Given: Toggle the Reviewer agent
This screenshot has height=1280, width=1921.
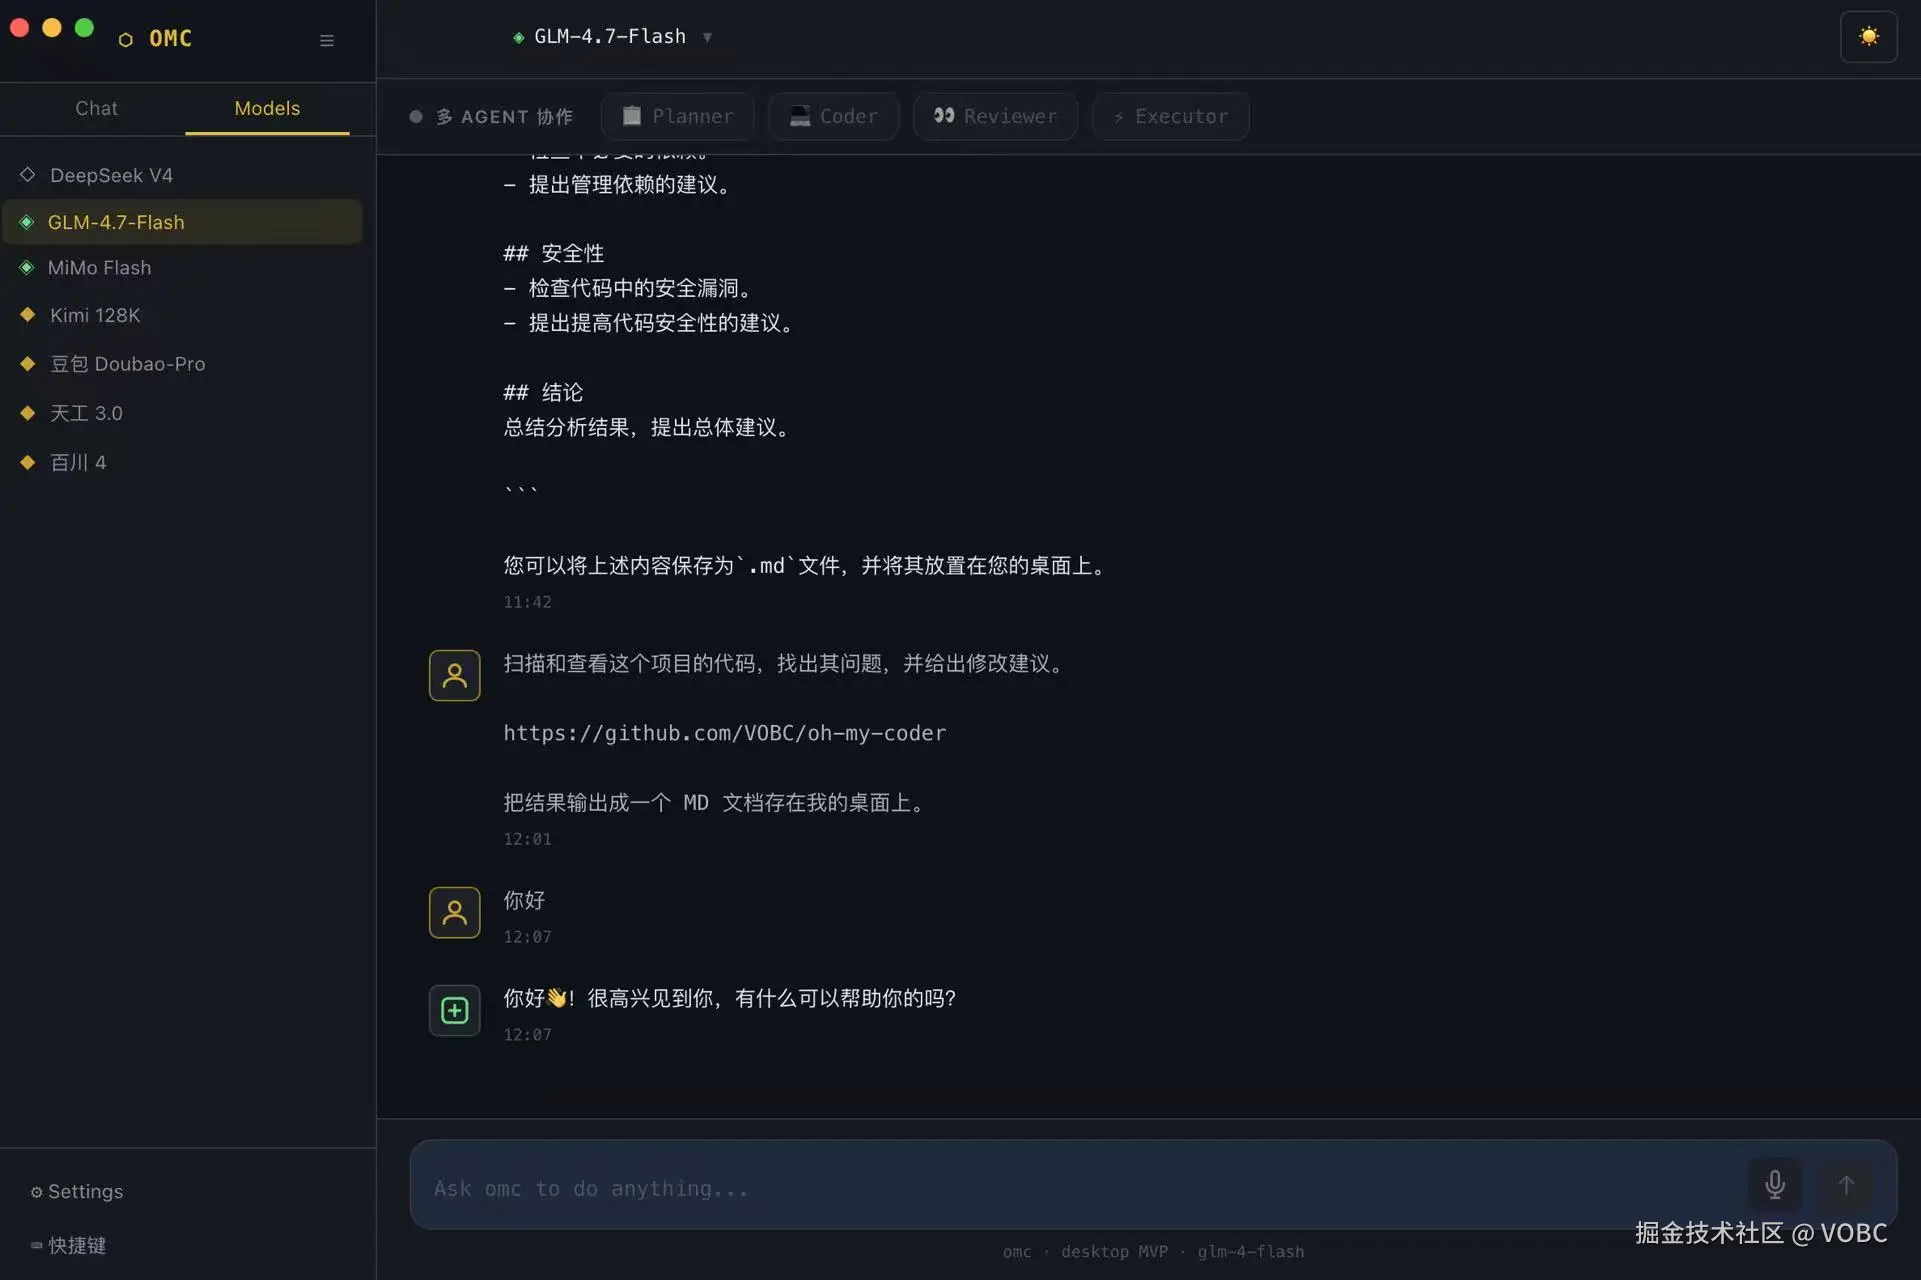Looking at the screenshot, I should point(995,117).
